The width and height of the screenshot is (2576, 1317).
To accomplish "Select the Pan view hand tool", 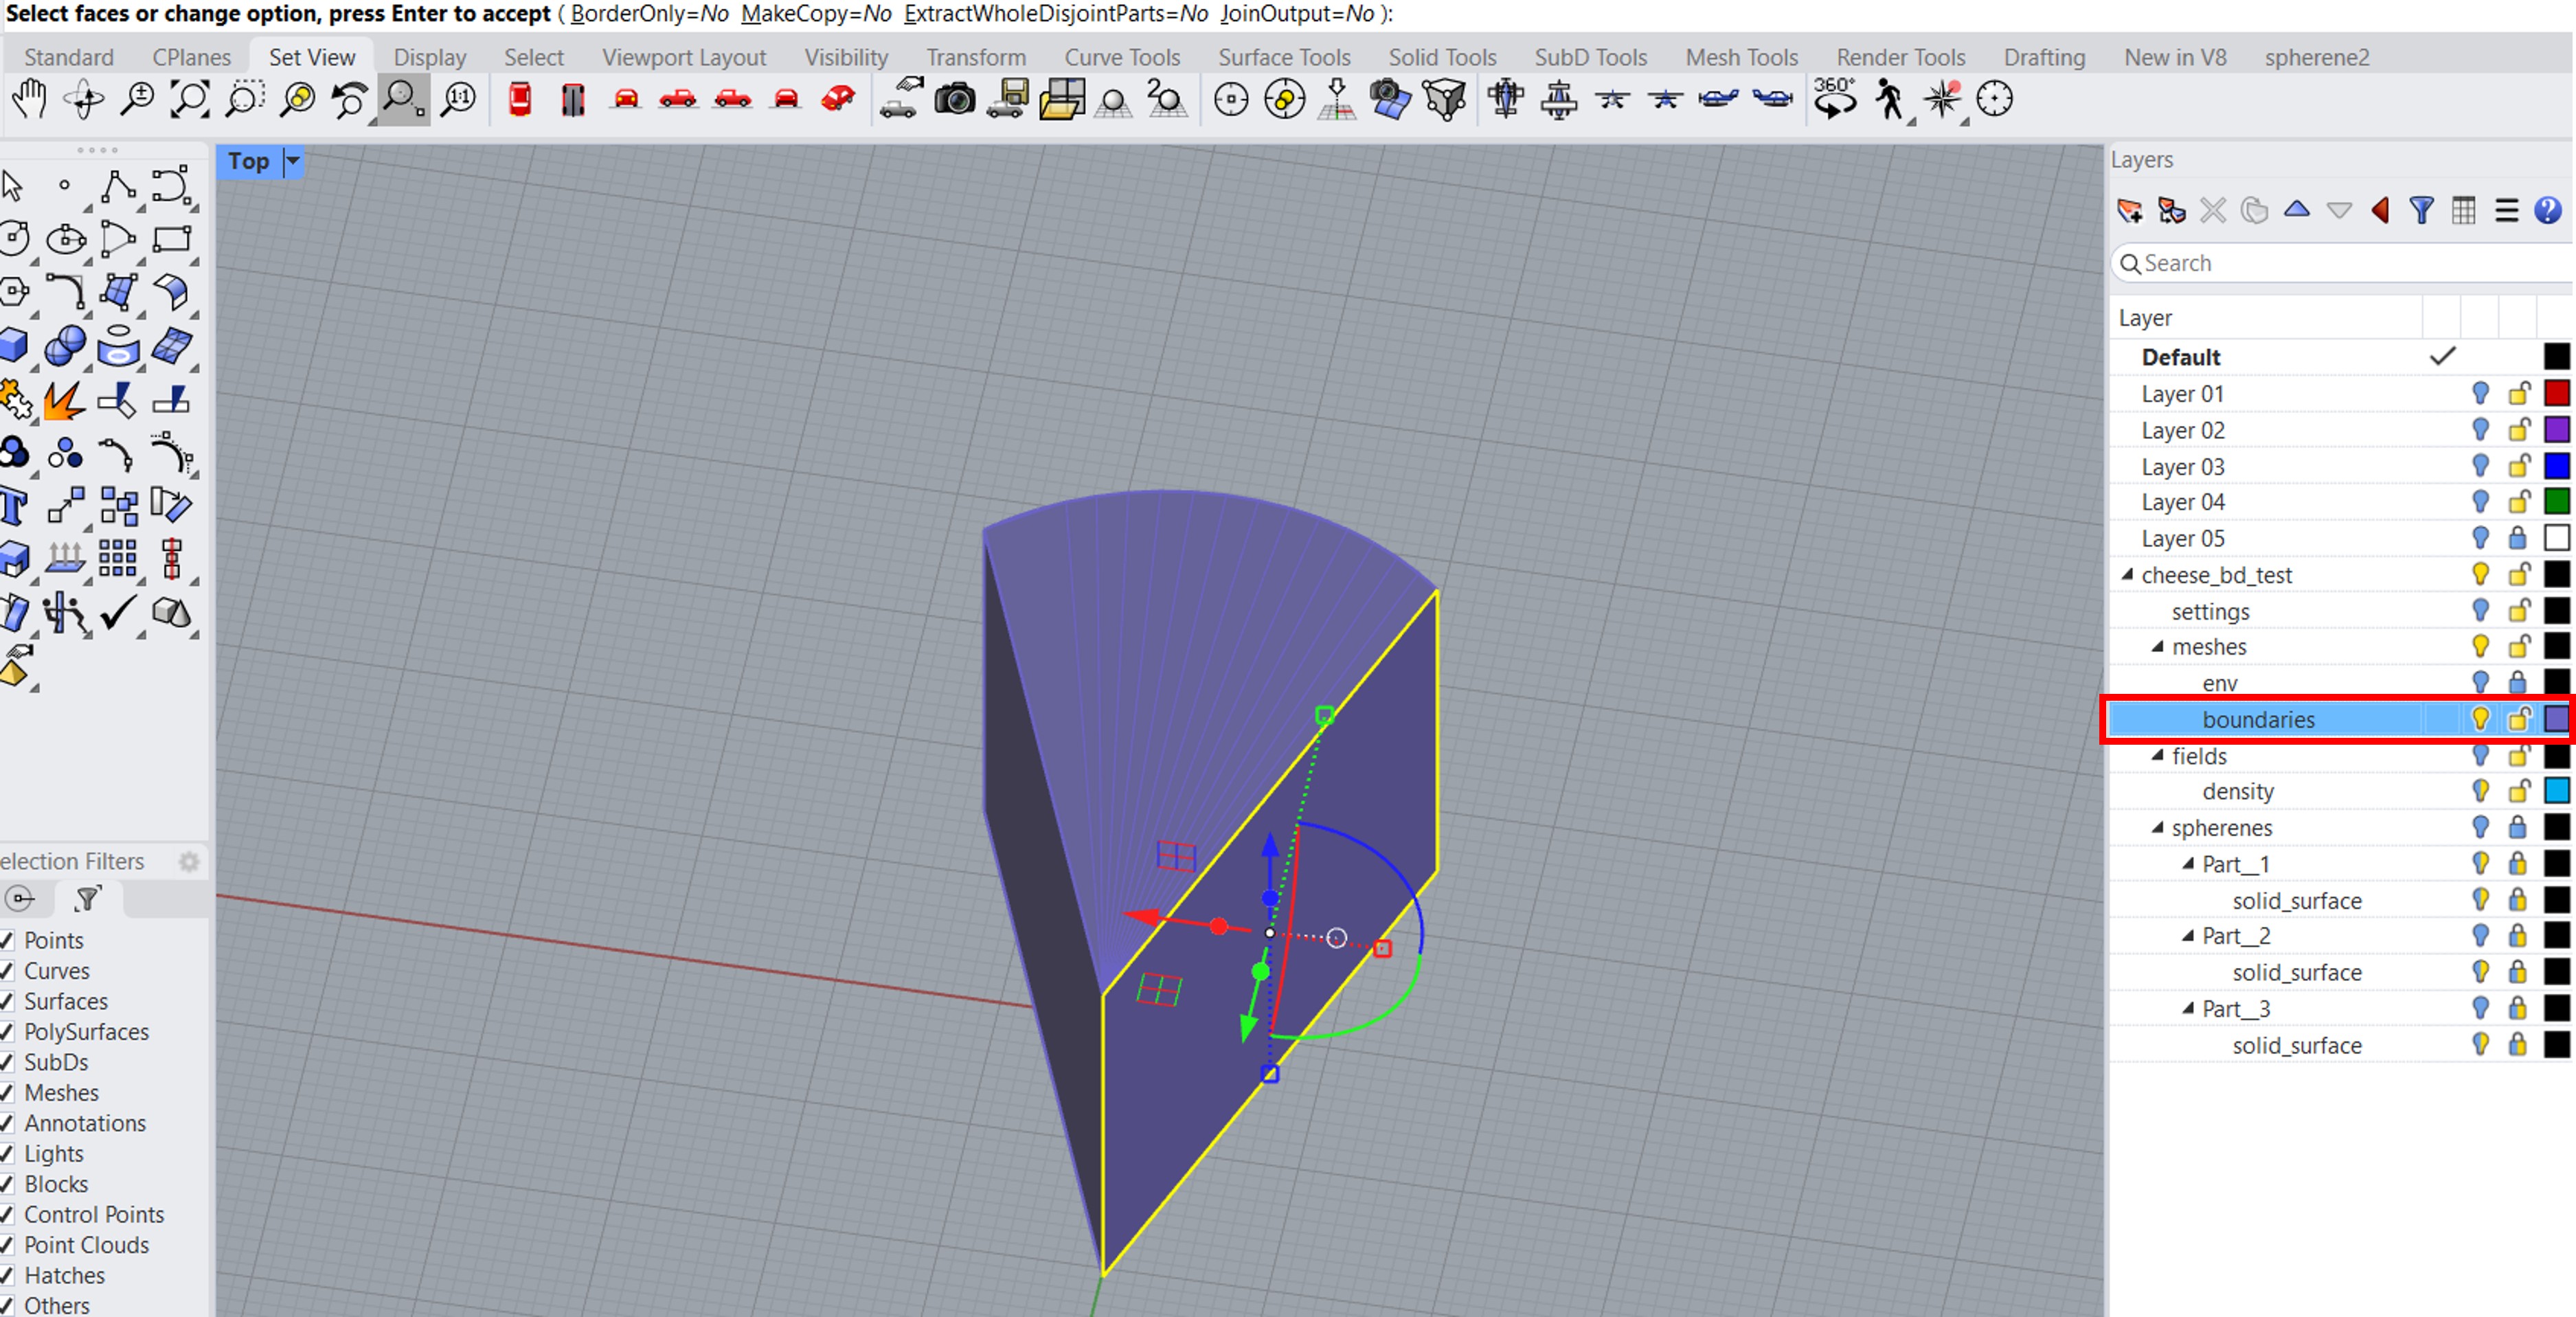I will click(30, 100).
